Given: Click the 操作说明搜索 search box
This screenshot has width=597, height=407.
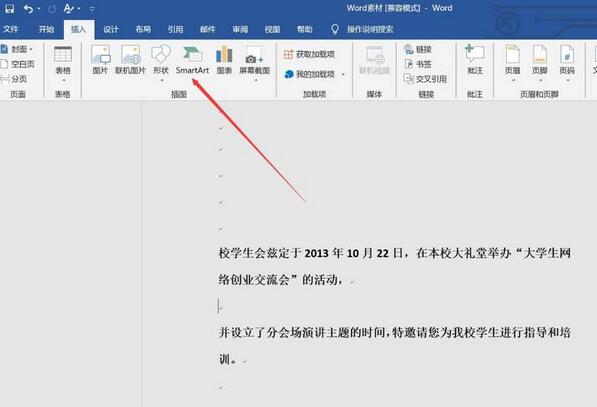Looking at the screenshot, I should tap(370, 29).
